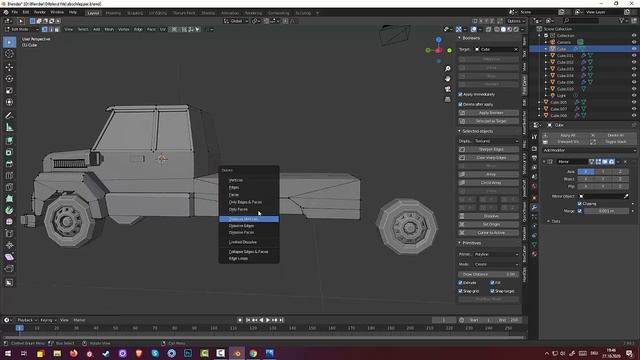Activate the Scale tool
Image resolution: width=640 pixels, height=360 pixels.
click(9, 90)
